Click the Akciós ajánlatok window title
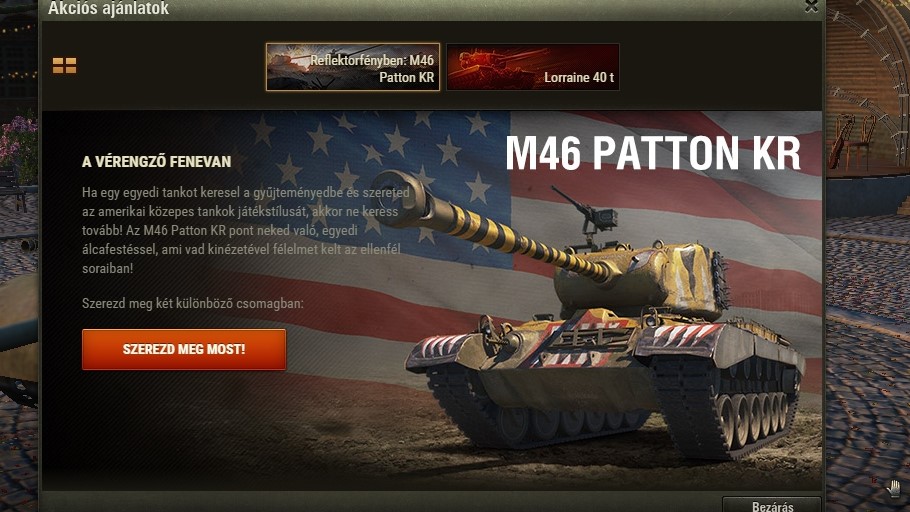910x512 pixels. click(x=109, y=8)
